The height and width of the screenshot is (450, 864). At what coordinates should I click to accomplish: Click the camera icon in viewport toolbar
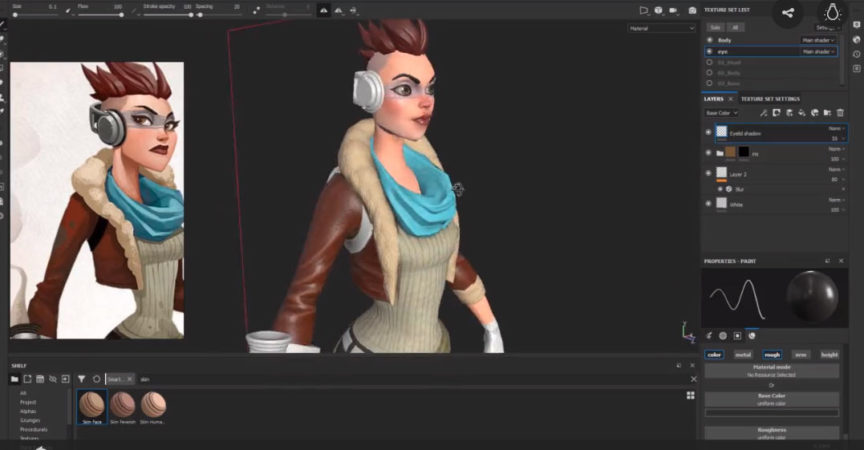pos(692,10)
